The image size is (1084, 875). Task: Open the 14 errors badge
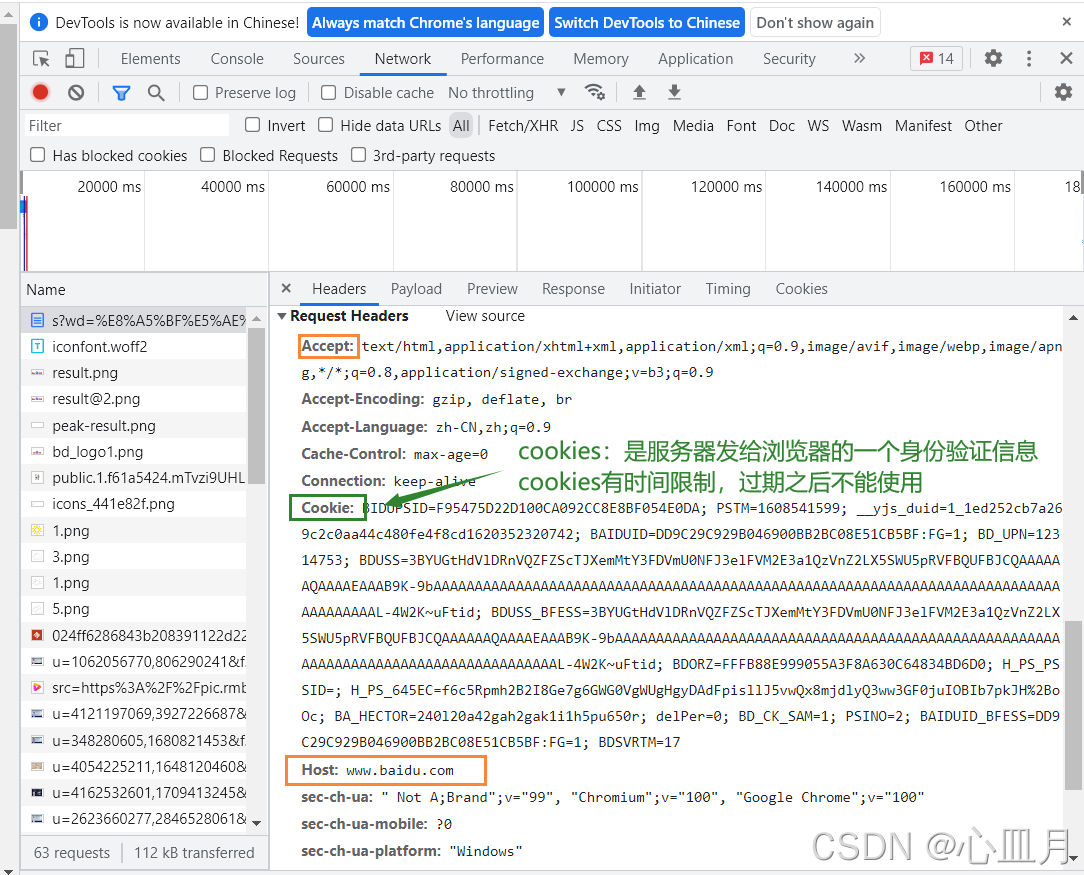point(937,59)
